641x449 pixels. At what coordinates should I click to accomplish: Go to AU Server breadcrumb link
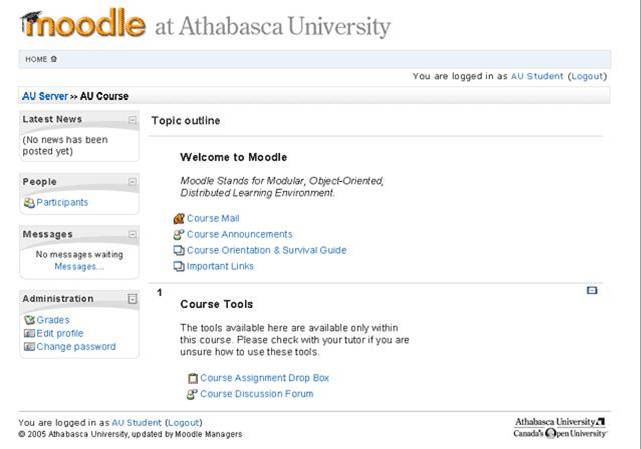[x=45, y=97]
